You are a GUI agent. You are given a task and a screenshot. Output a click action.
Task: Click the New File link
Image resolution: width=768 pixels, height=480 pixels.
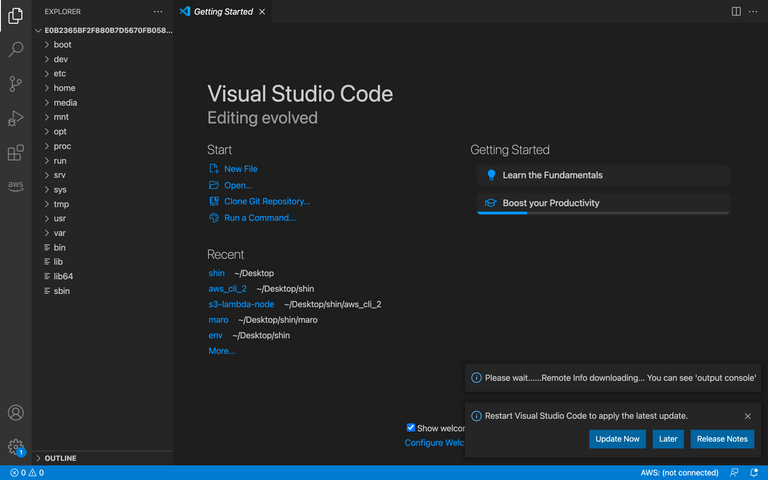pyautogui.click(x=240, y=168)
